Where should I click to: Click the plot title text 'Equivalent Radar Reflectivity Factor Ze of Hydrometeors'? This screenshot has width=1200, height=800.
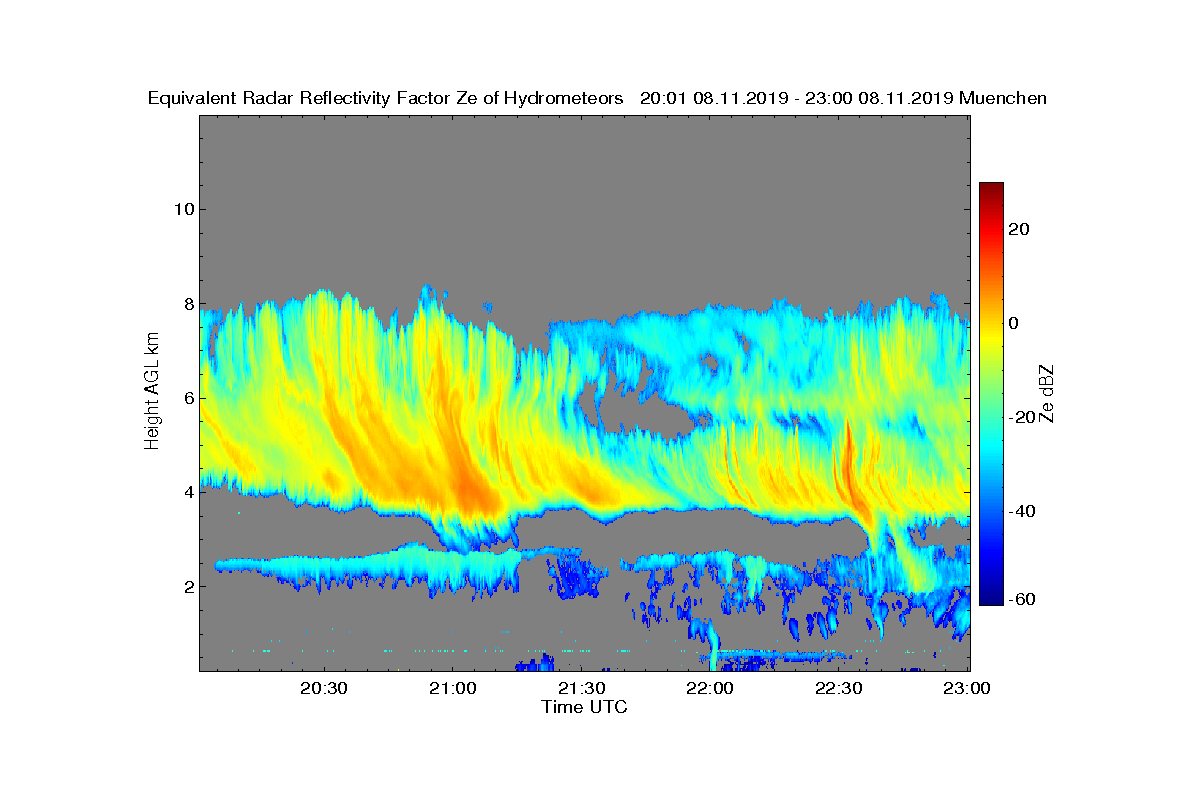[x=386, y=98]
